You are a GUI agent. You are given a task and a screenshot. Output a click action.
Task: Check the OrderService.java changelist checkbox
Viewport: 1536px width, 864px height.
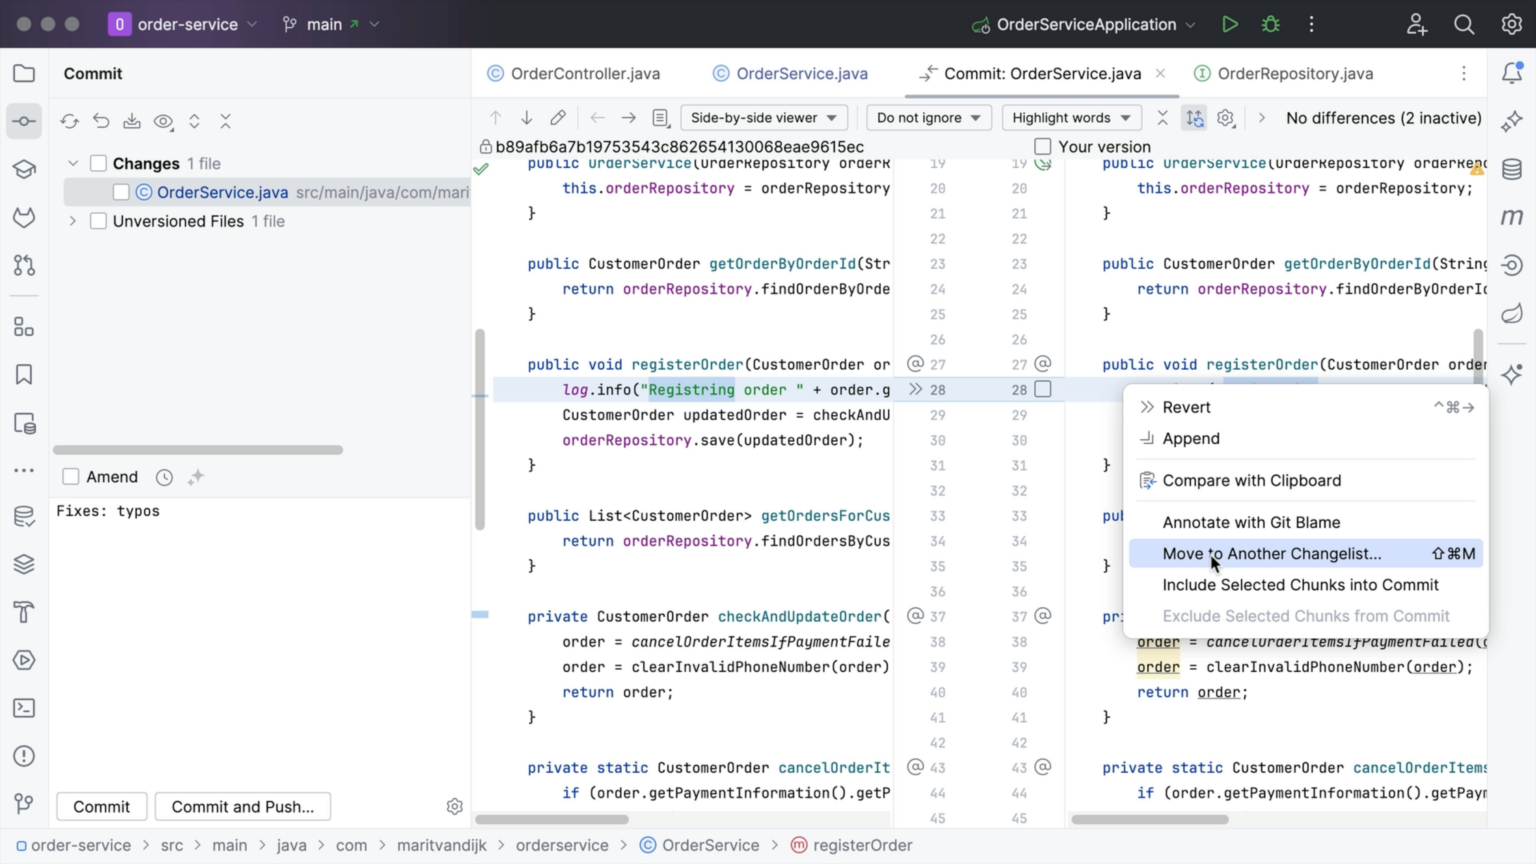click(120, 192)
